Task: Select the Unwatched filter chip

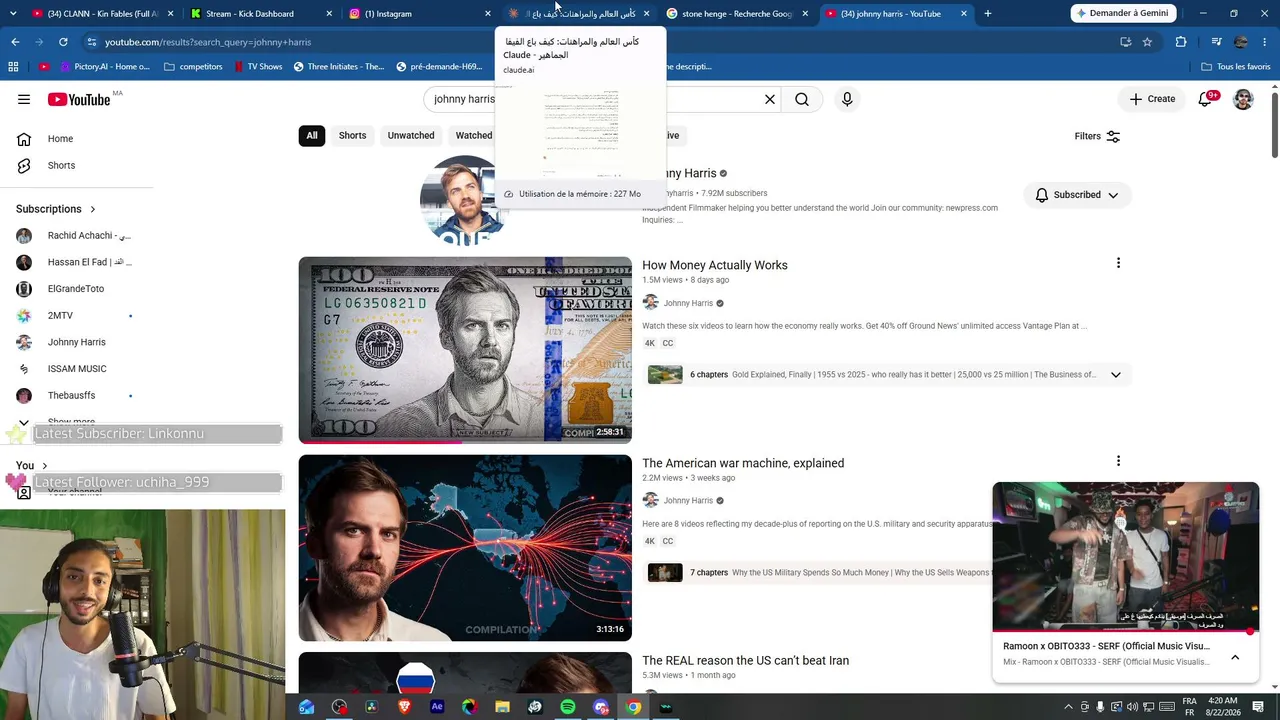Action: click(411, 136)
